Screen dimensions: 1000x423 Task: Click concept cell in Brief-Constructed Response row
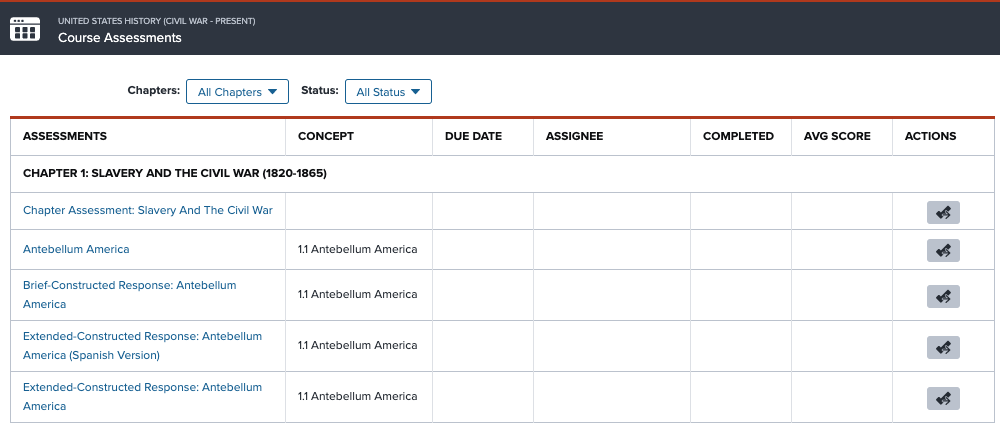coord(358,294)
